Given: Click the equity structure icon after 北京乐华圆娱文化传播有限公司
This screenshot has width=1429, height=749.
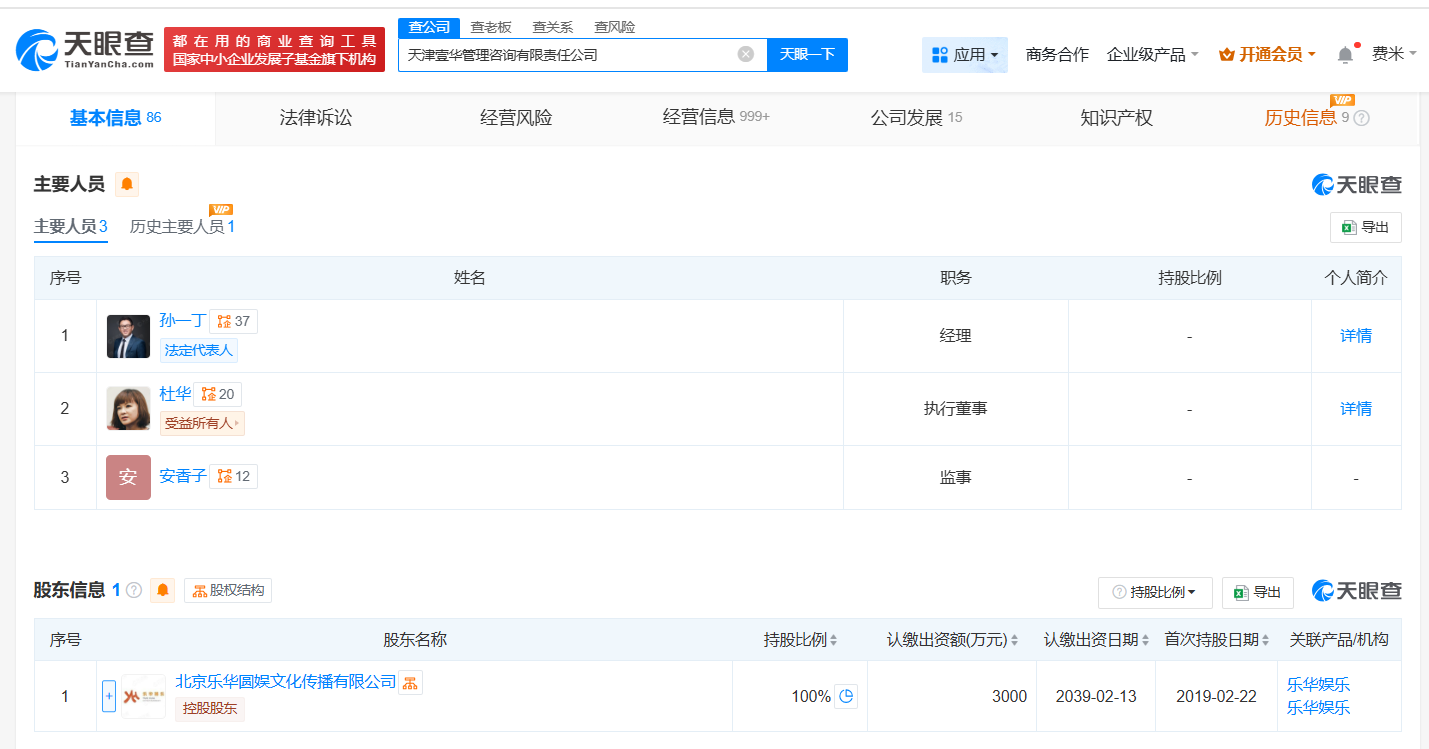Looking at the screenshot, I should 411,682.
